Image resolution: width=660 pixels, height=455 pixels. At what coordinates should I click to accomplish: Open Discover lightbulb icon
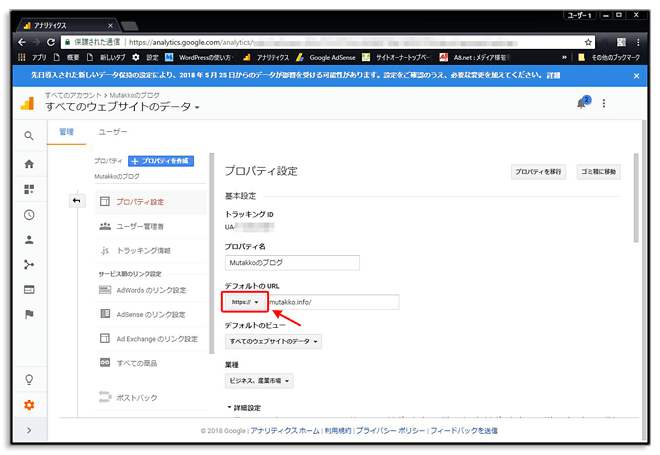[29, 380]
